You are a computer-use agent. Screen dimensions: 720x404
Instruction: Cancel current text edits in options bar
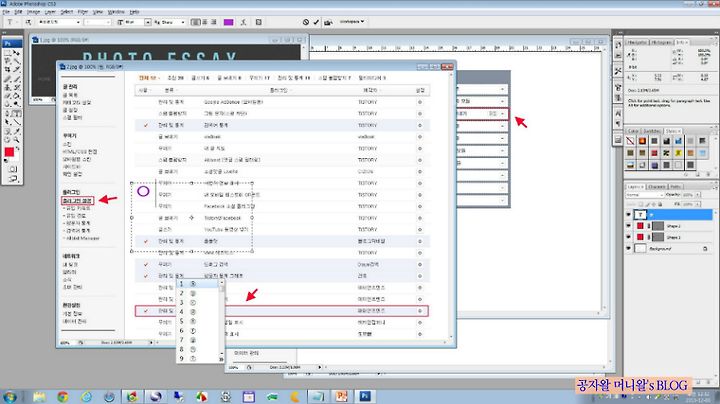point(306,22)
